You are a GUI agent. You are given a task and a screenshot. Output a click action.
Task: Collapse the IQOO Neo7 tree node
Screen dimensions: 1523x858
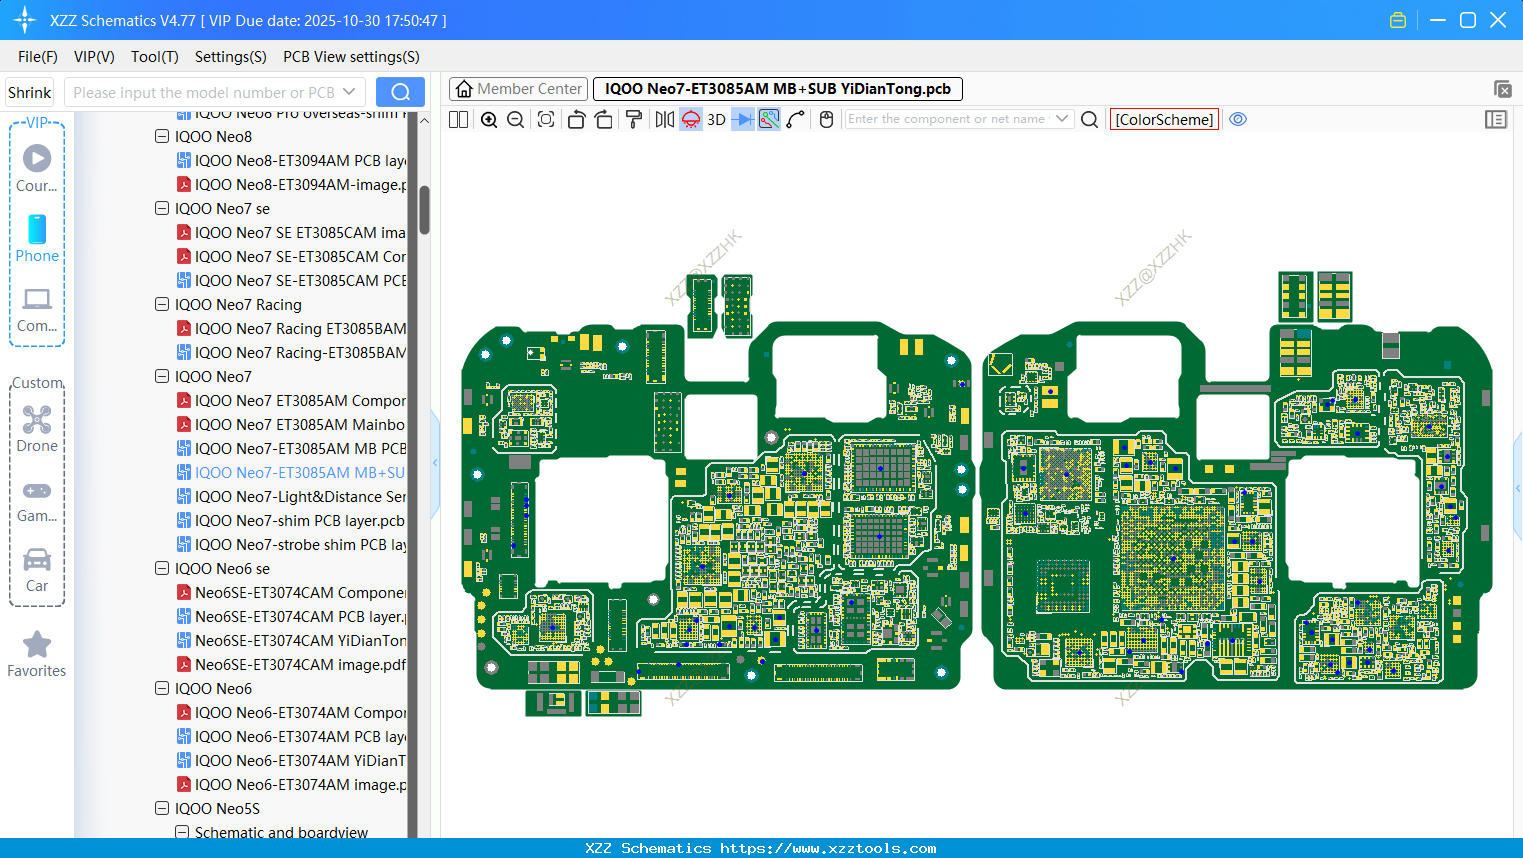(x=162, y=376)
